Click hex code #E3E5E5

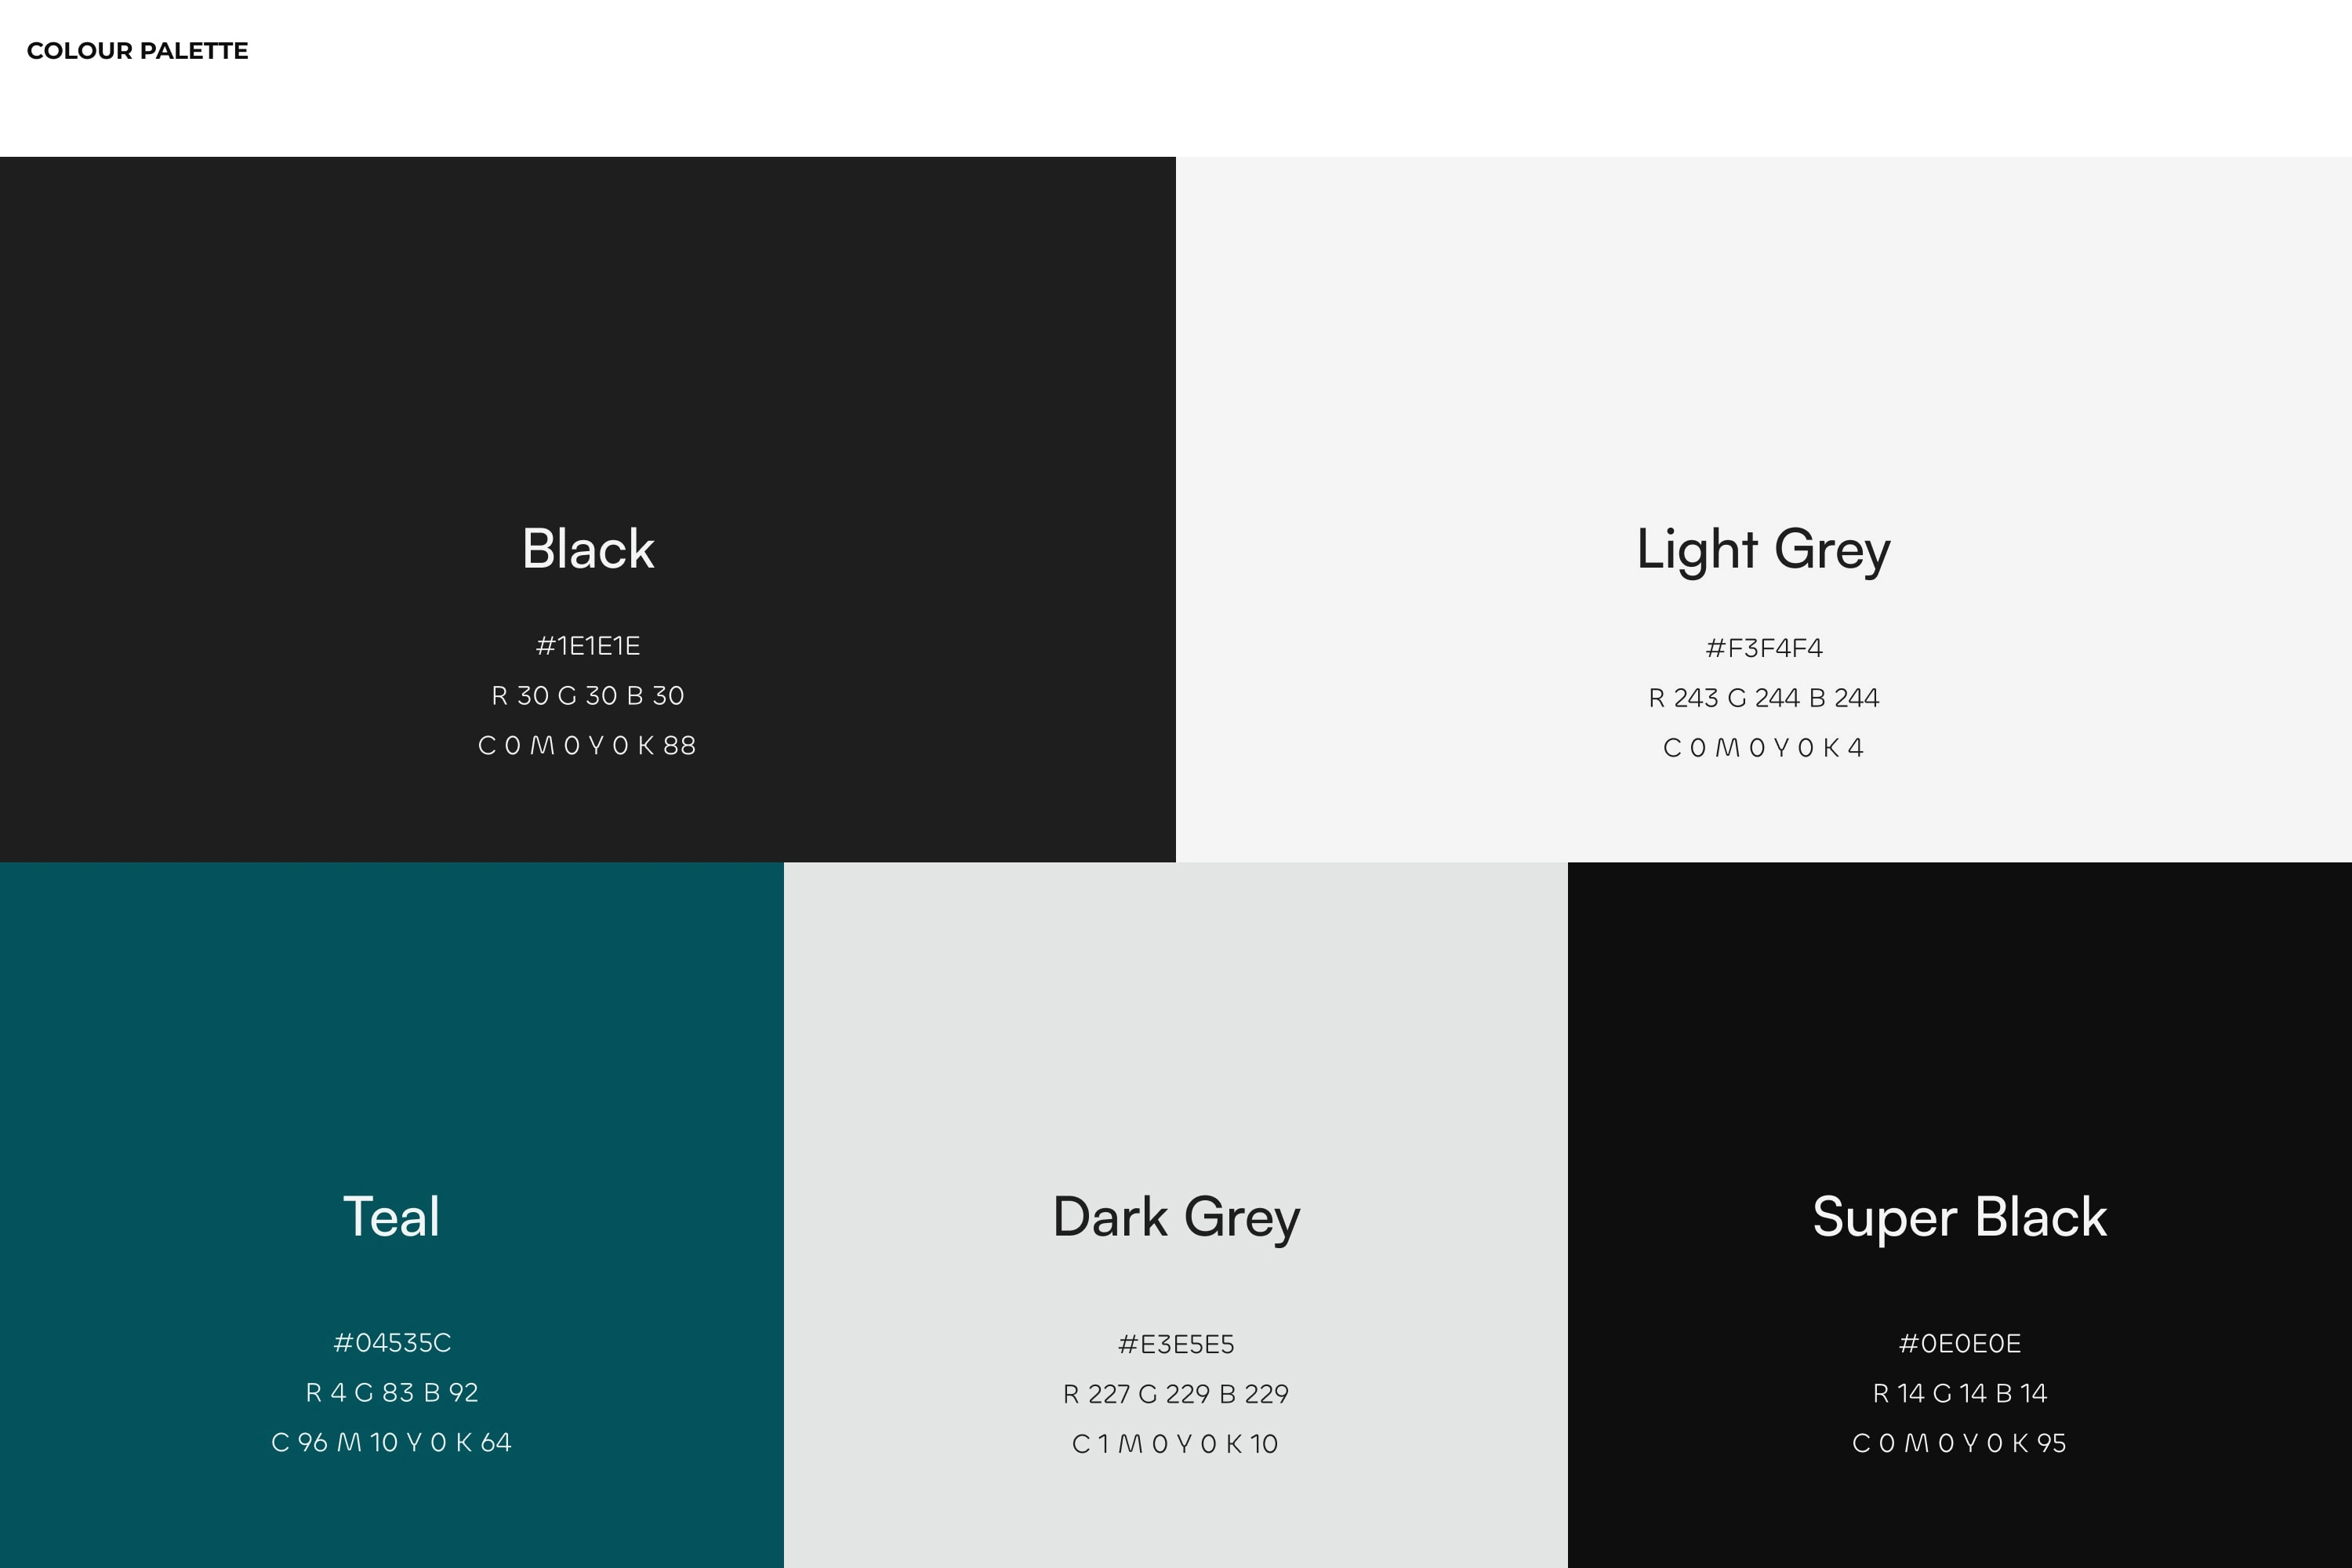pyautogui.click(x=1176, y=1345)
